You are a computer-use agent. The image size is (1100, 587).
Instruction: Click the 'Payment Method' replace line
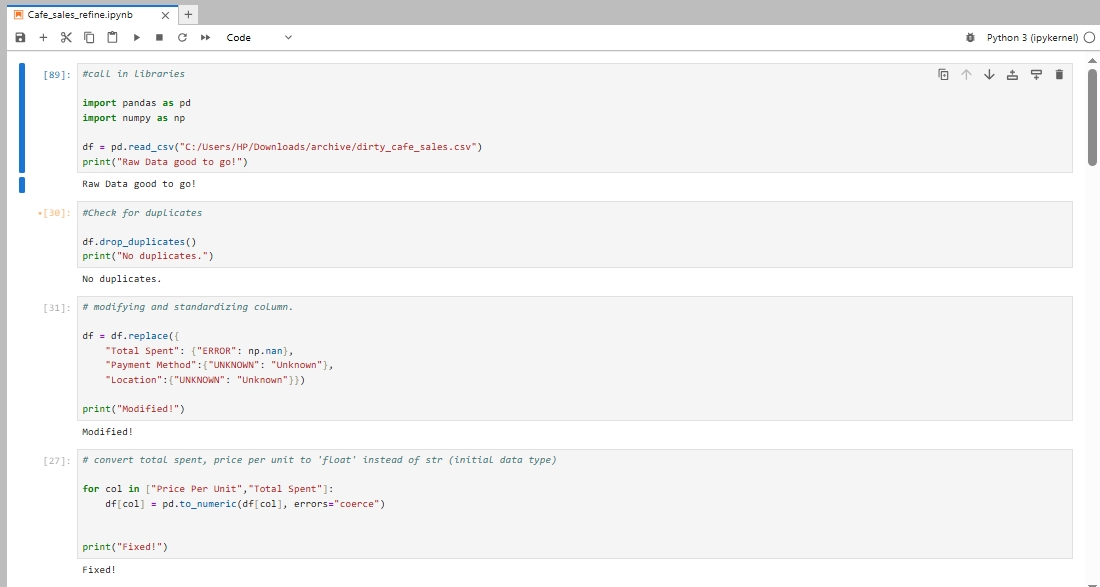tap(219, 365)
